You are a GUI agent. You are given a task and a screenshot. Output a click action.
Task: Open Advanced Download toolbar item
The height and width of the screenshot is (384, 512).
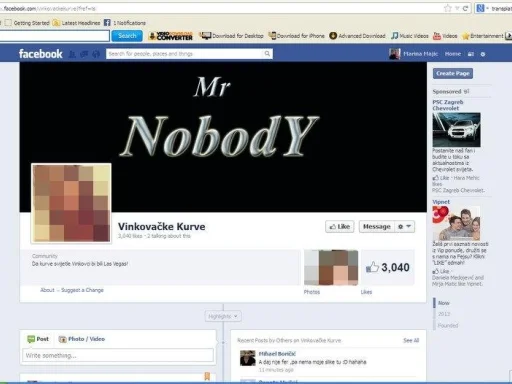pyautogui.click(x=357, y=36)
